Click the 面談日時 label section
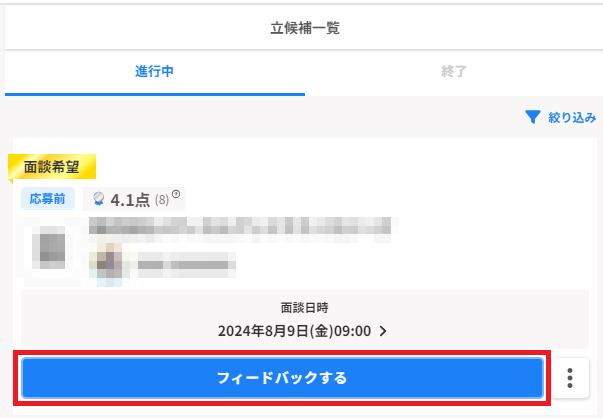This screenshot has width=603, height=418. [305, 308]
